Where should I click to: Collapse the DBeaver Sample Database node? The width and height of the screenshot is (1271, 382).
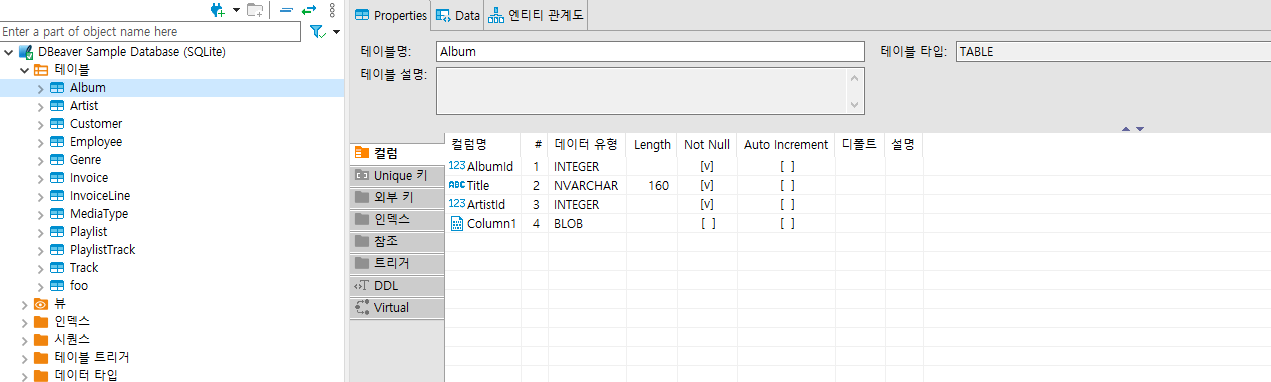9,52
